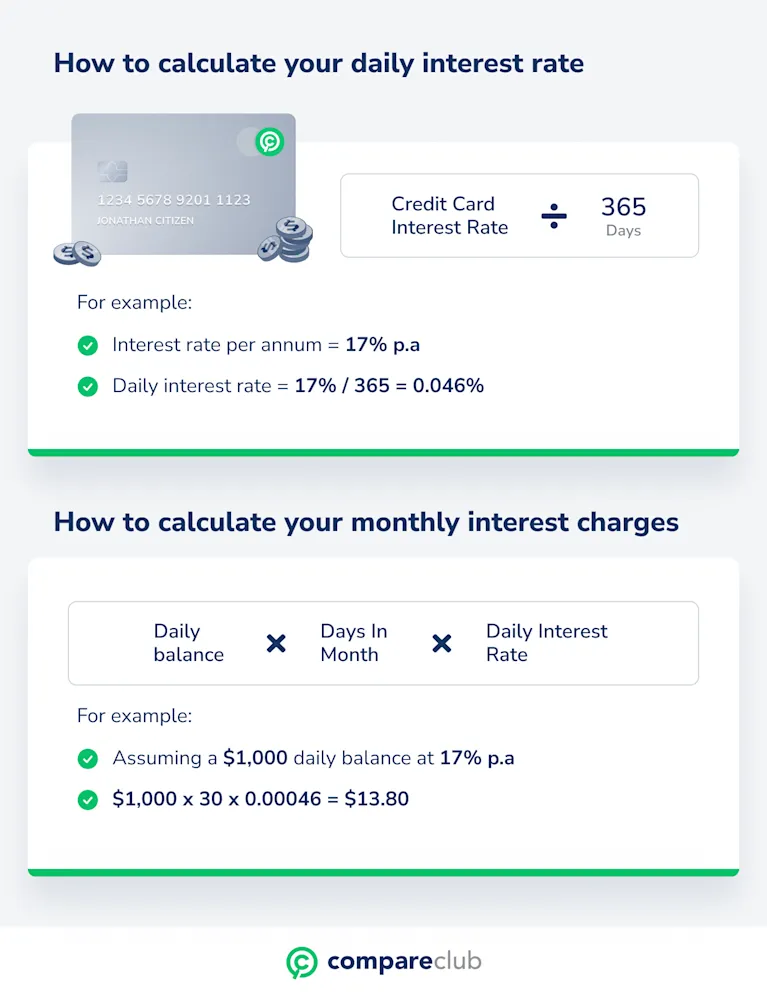Viewport: 767px width, 1000px height.
Task: Select the monthly interest charges heading
Action: pos(366,522)
